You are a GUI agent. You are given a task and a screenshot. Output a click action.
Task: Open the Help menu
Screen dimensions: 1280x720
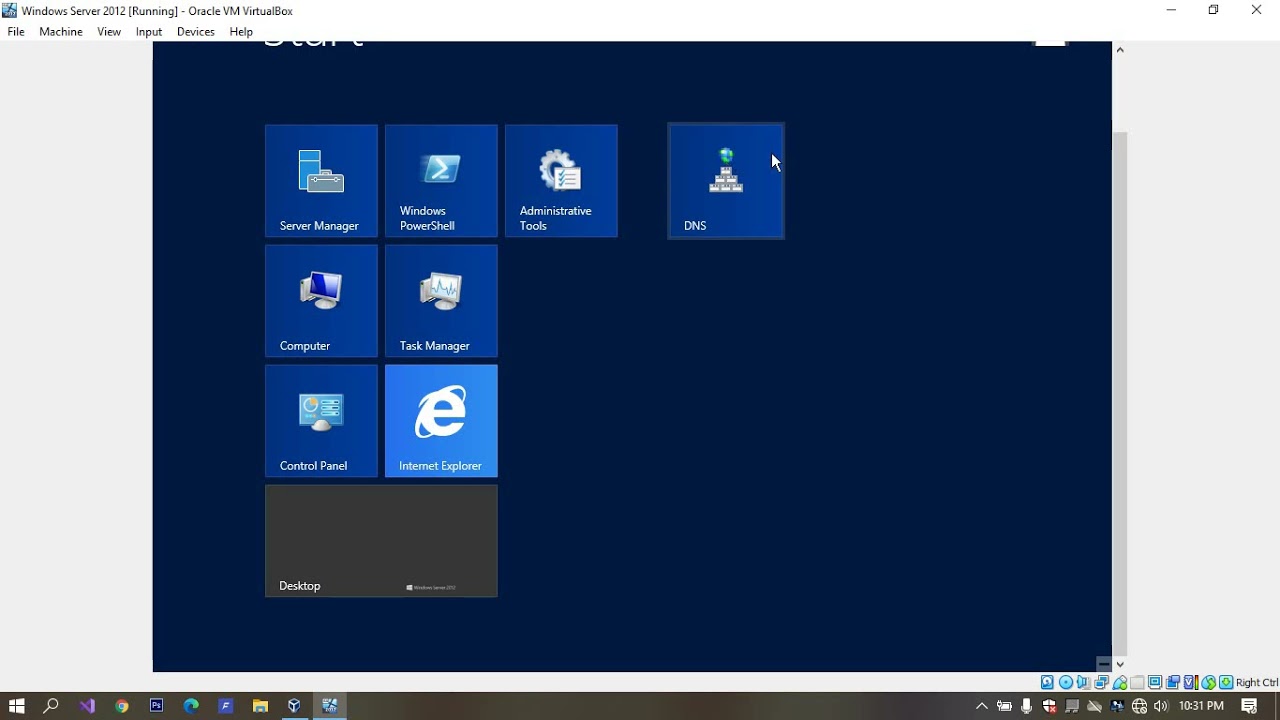tap(241, 32)
